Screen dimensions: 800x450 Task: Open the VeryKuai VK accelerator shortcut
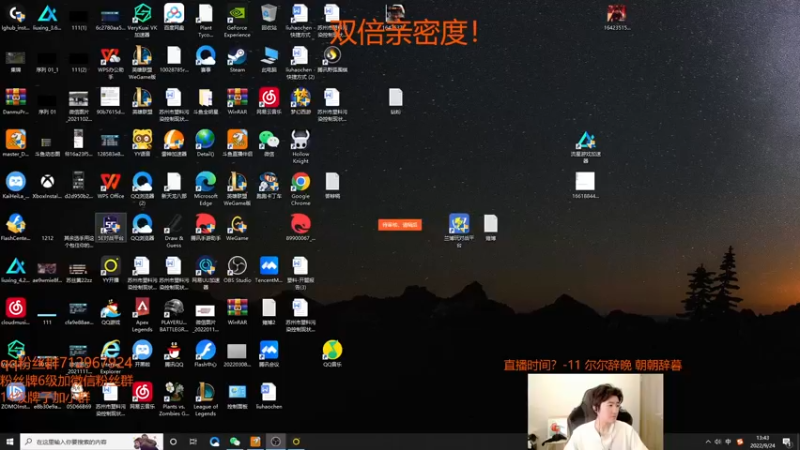pos(142,21)
